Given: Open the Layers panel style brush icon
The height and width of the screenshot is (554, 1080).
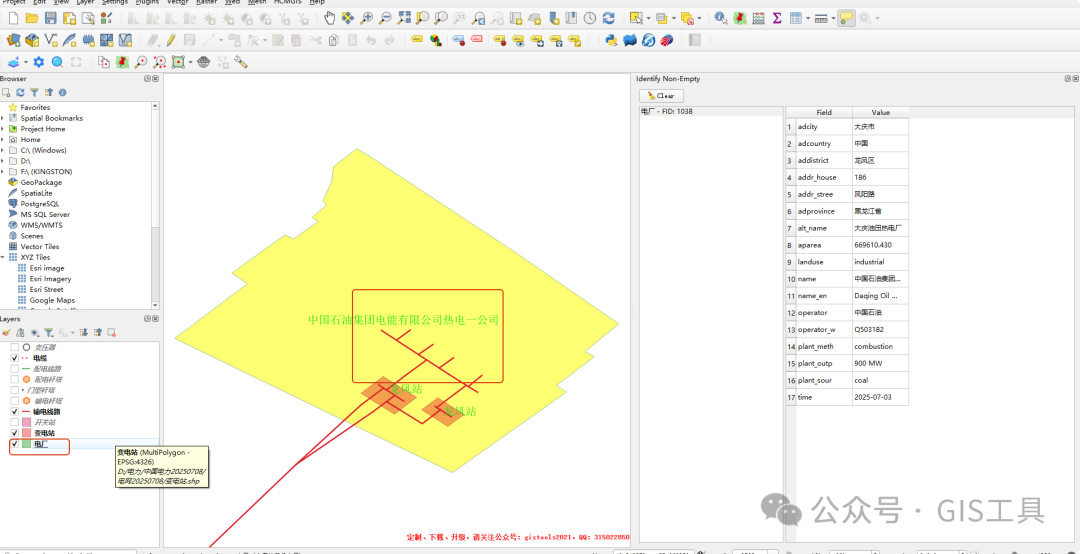Looking at the screenshot, I should click(6, 332).
